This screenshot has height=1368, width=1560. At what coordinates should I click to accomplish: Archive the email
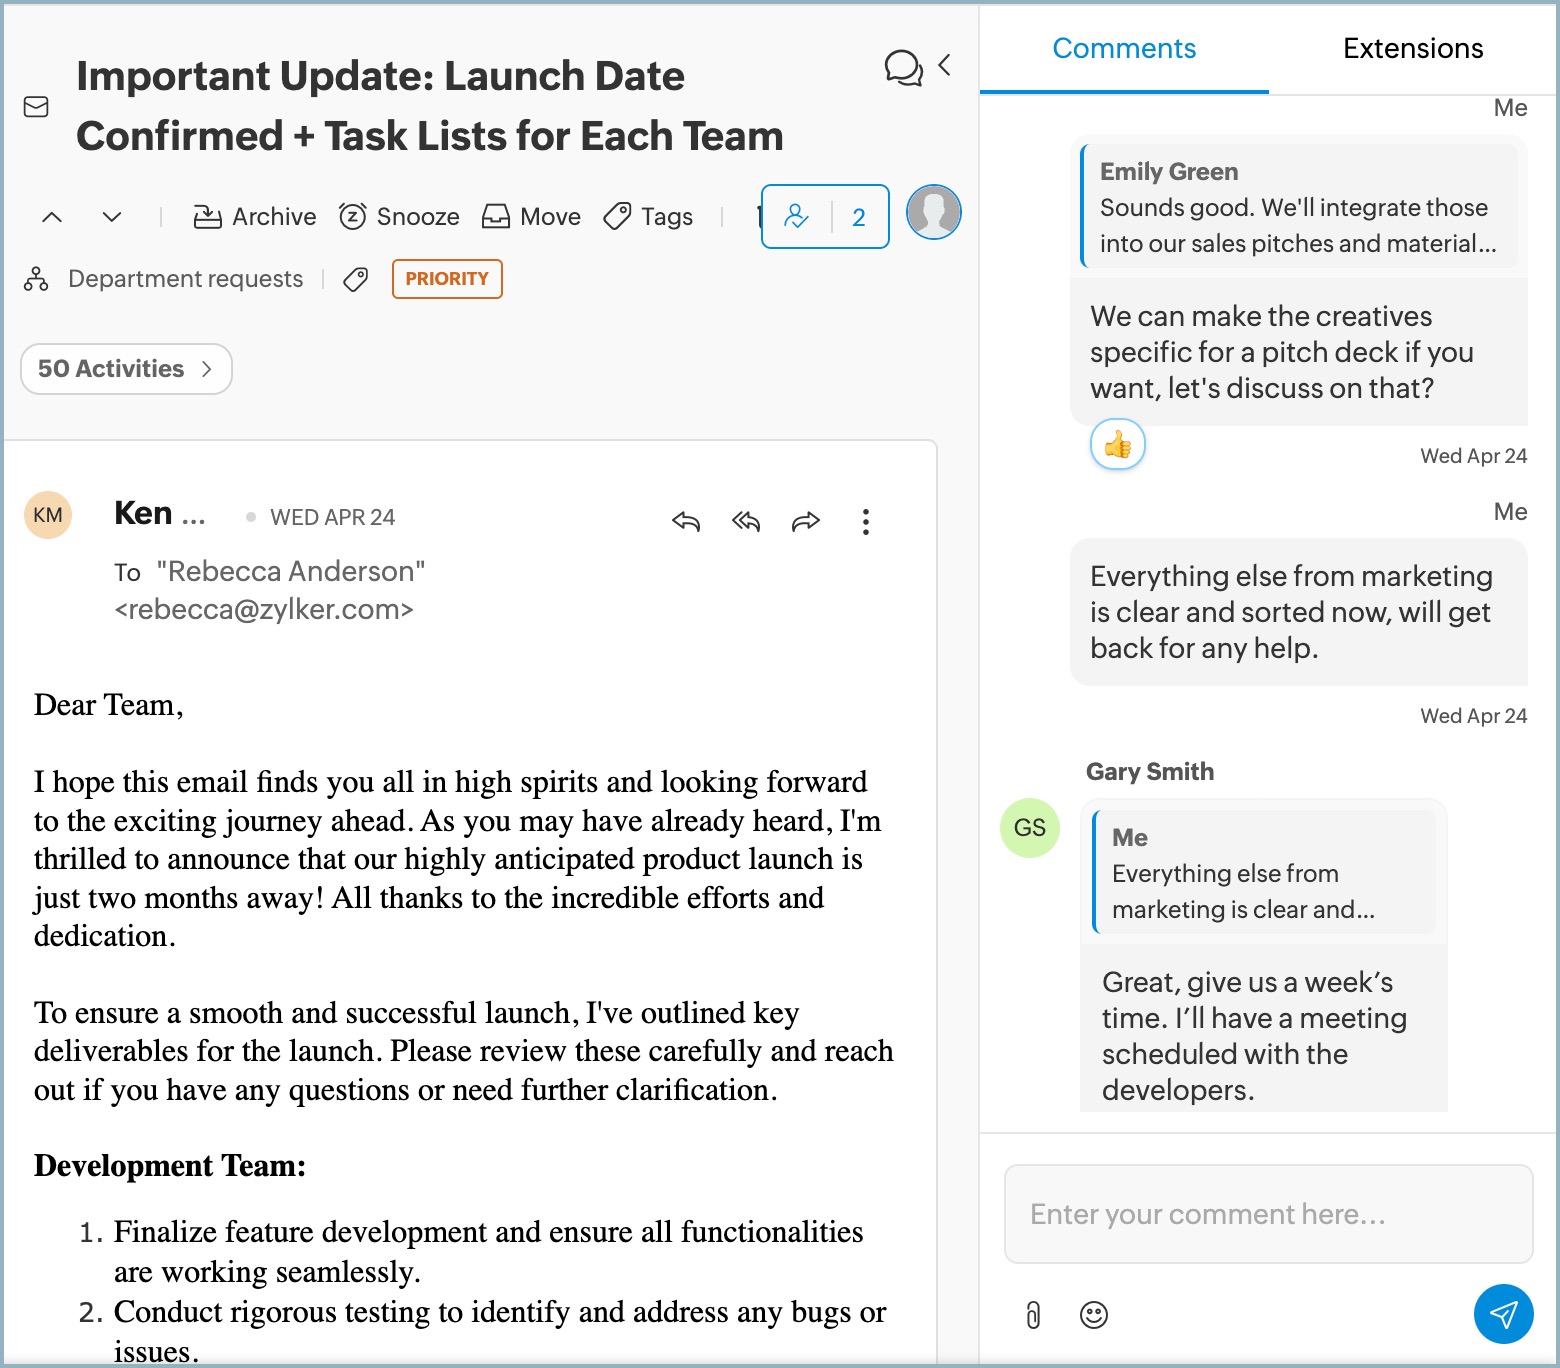pyautogui.click(x=253, y=216)
